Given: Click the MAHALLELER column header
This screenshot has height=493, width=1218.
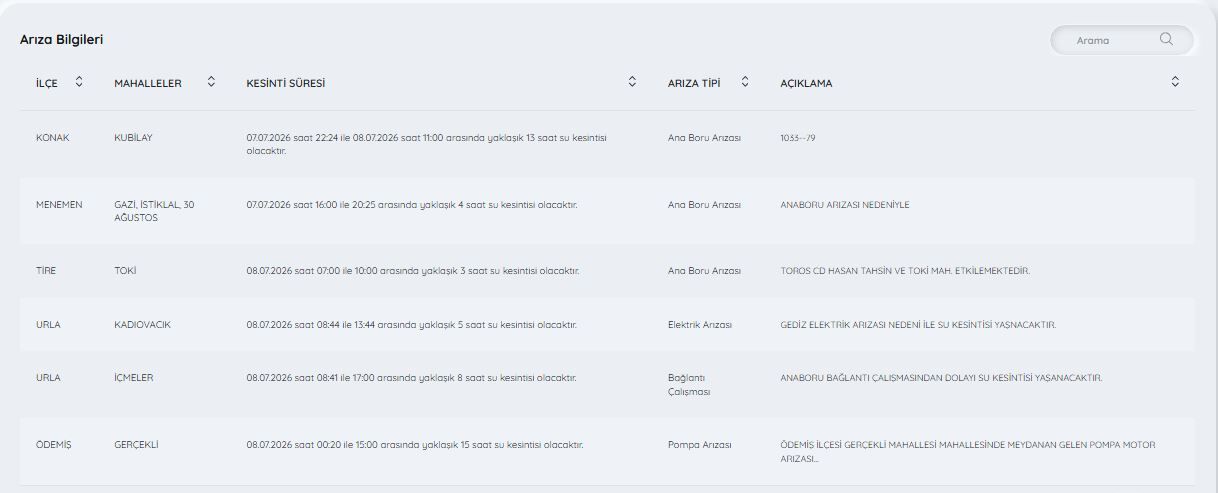Looking at the screenshot, I should [x=148, y=83].
